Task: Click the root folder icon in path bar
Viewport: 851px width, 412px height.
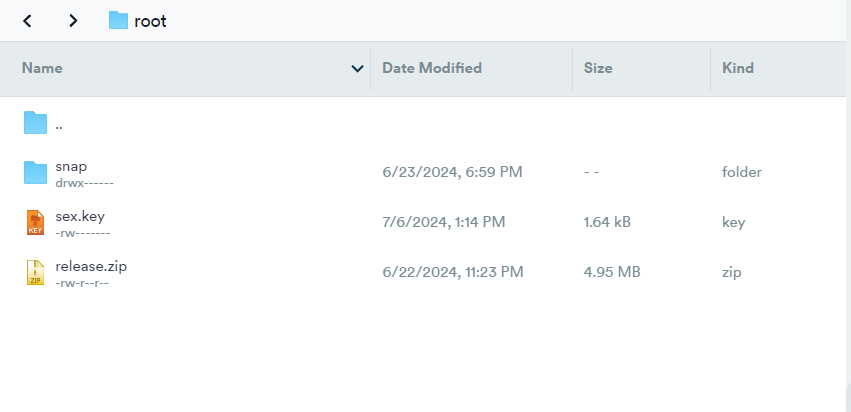Action: pyautogui.click(x=118, y=21)
